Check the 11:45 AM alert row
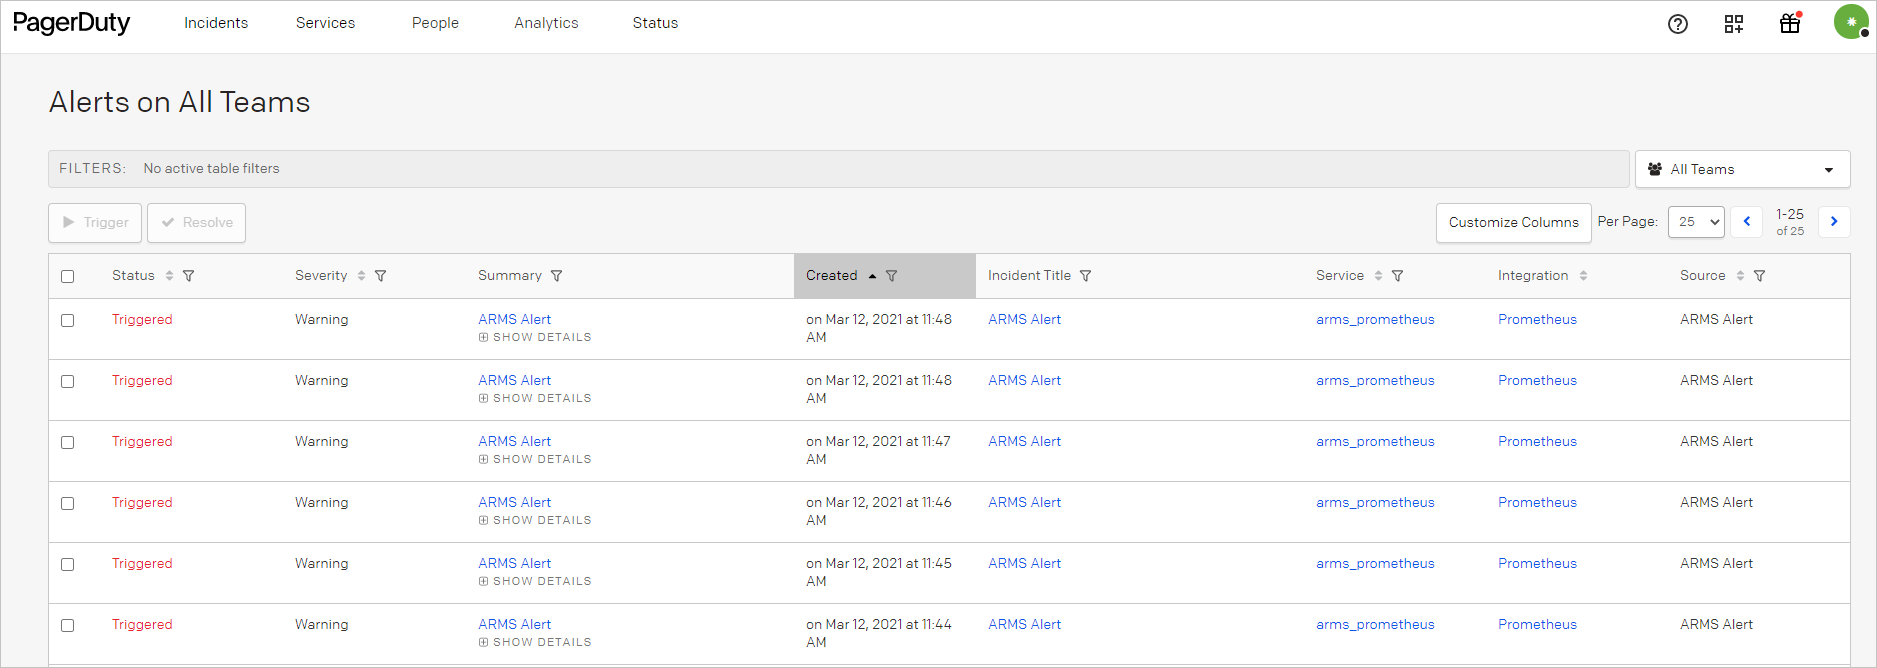 tap(68, 564)
